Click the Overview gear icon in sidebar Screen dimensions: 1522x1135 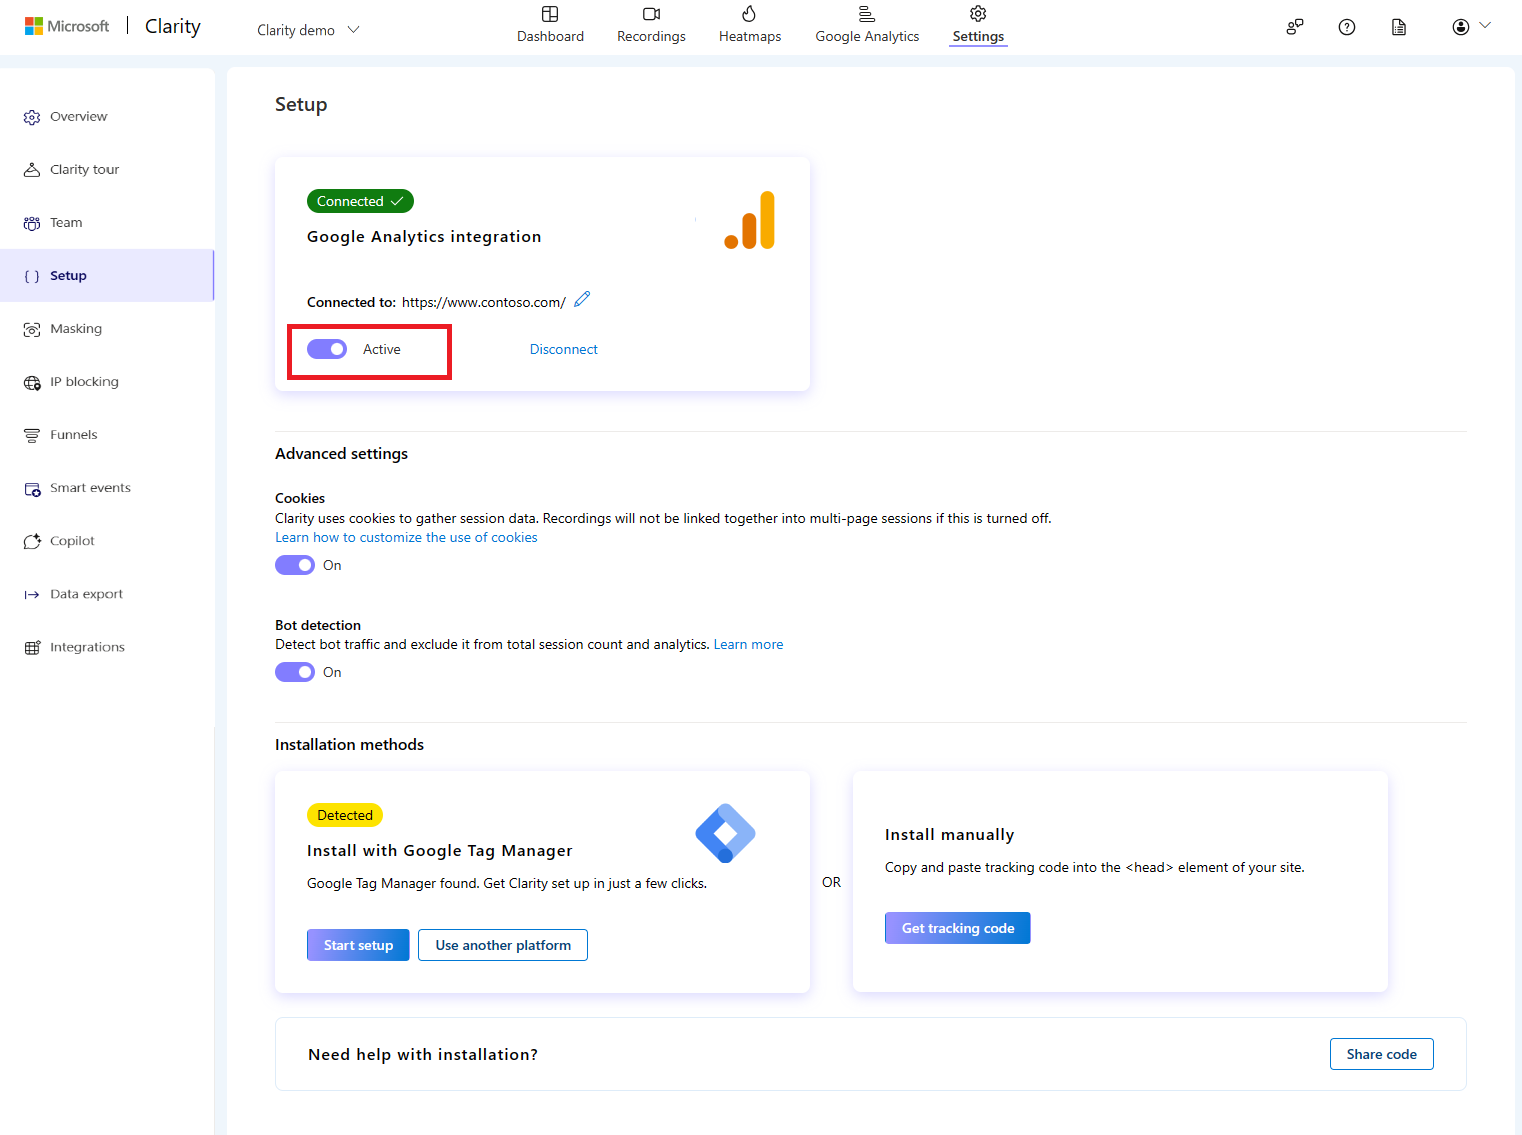coord(32,117)
